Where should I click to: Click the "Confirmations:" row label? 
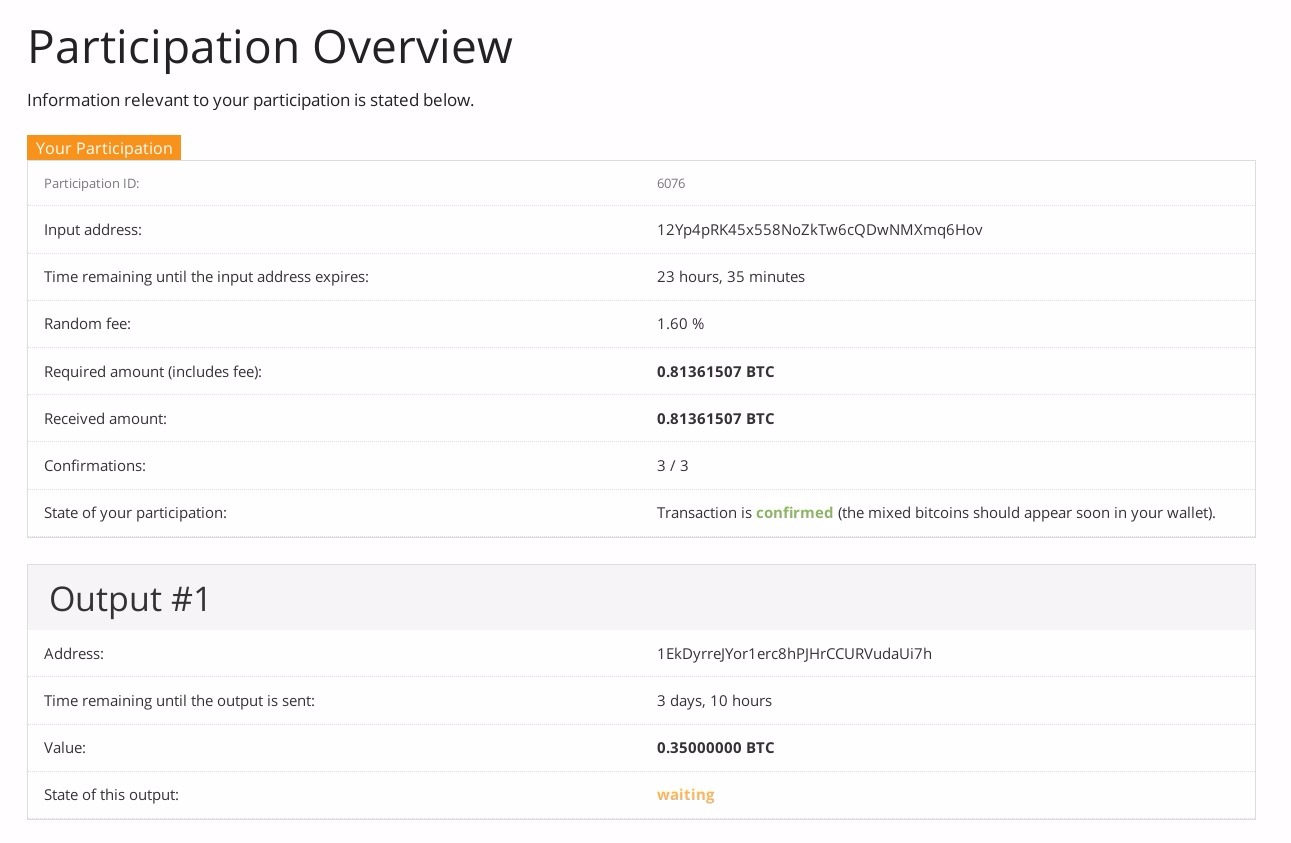(x=94, y=466)
